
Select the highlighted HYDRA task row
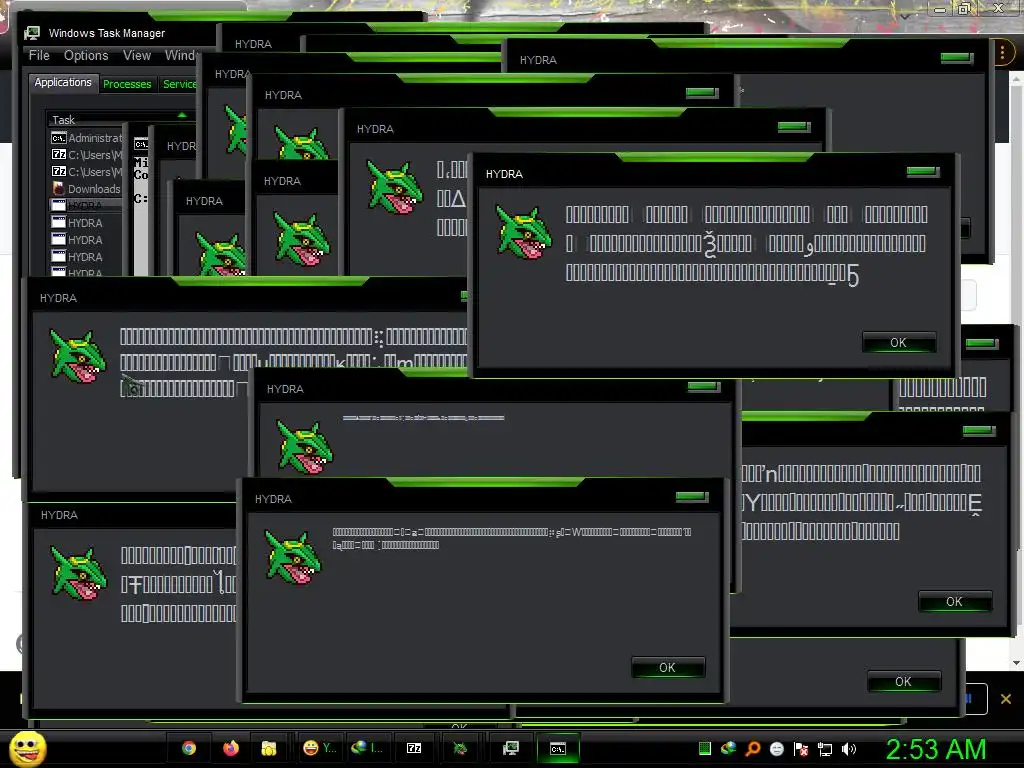click(x=86, y=206)
